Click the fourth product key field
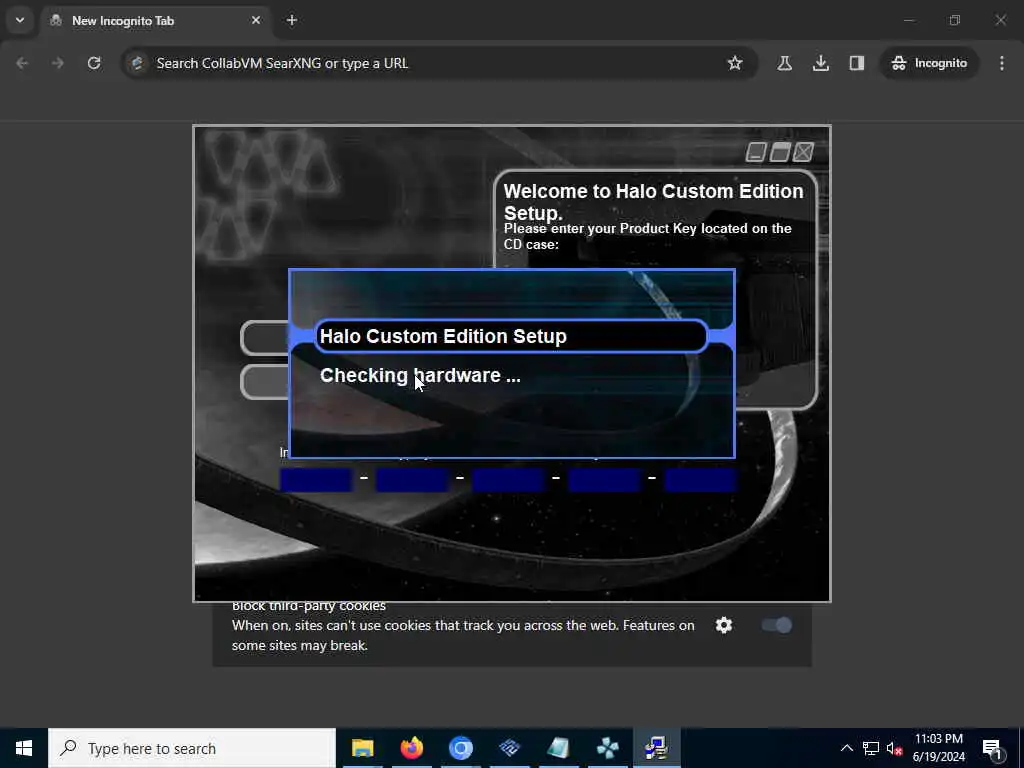 click(x=604, y=480)
